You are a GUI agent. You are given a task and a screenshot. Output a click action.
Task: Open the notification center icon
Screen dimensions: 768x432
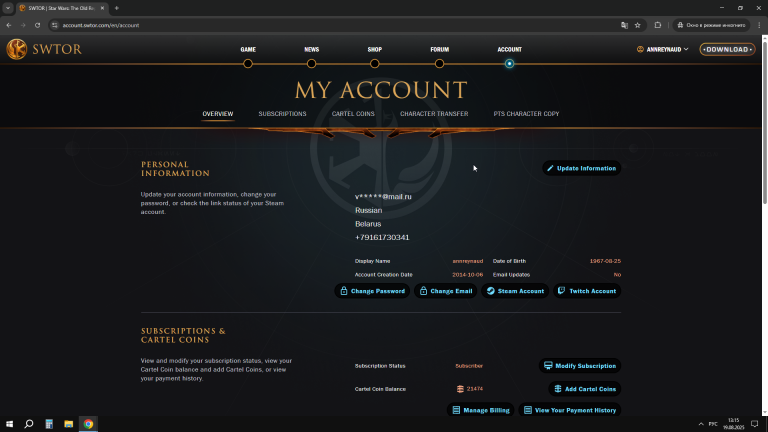(x=755, y=424)
